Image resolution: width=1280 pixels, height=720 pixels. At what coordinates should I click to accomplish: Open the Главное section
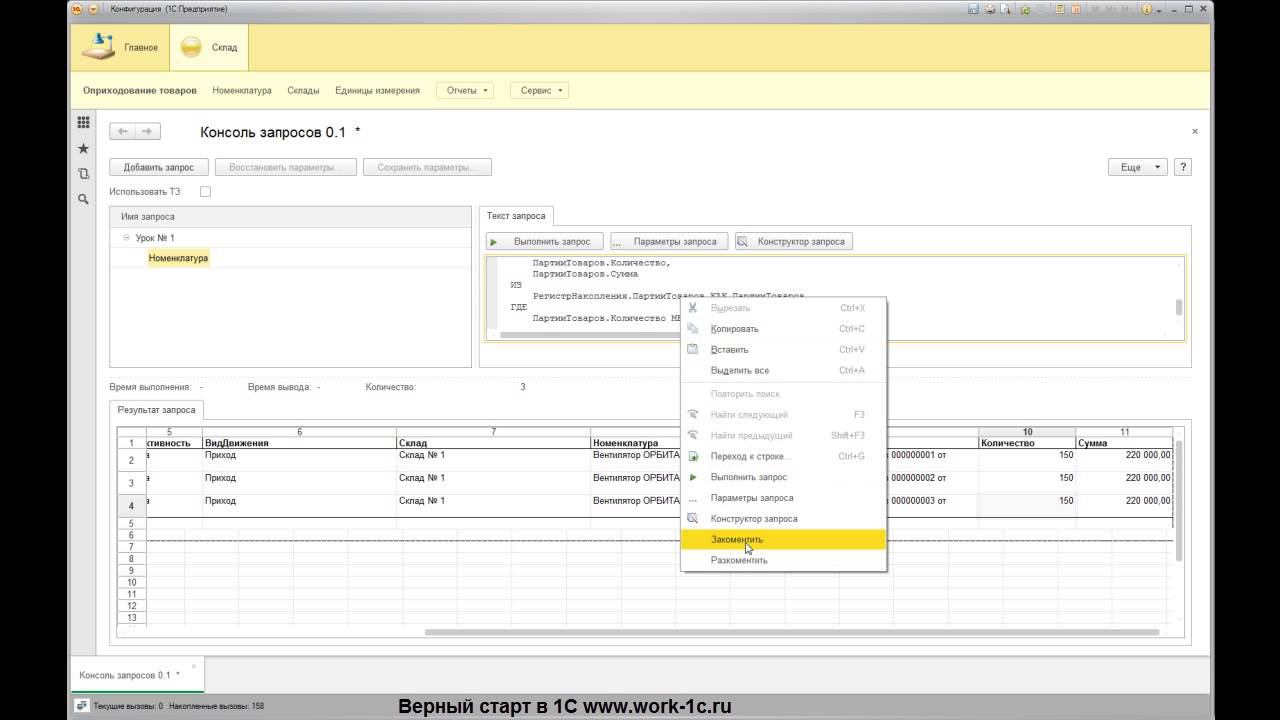tap(120, 48)
